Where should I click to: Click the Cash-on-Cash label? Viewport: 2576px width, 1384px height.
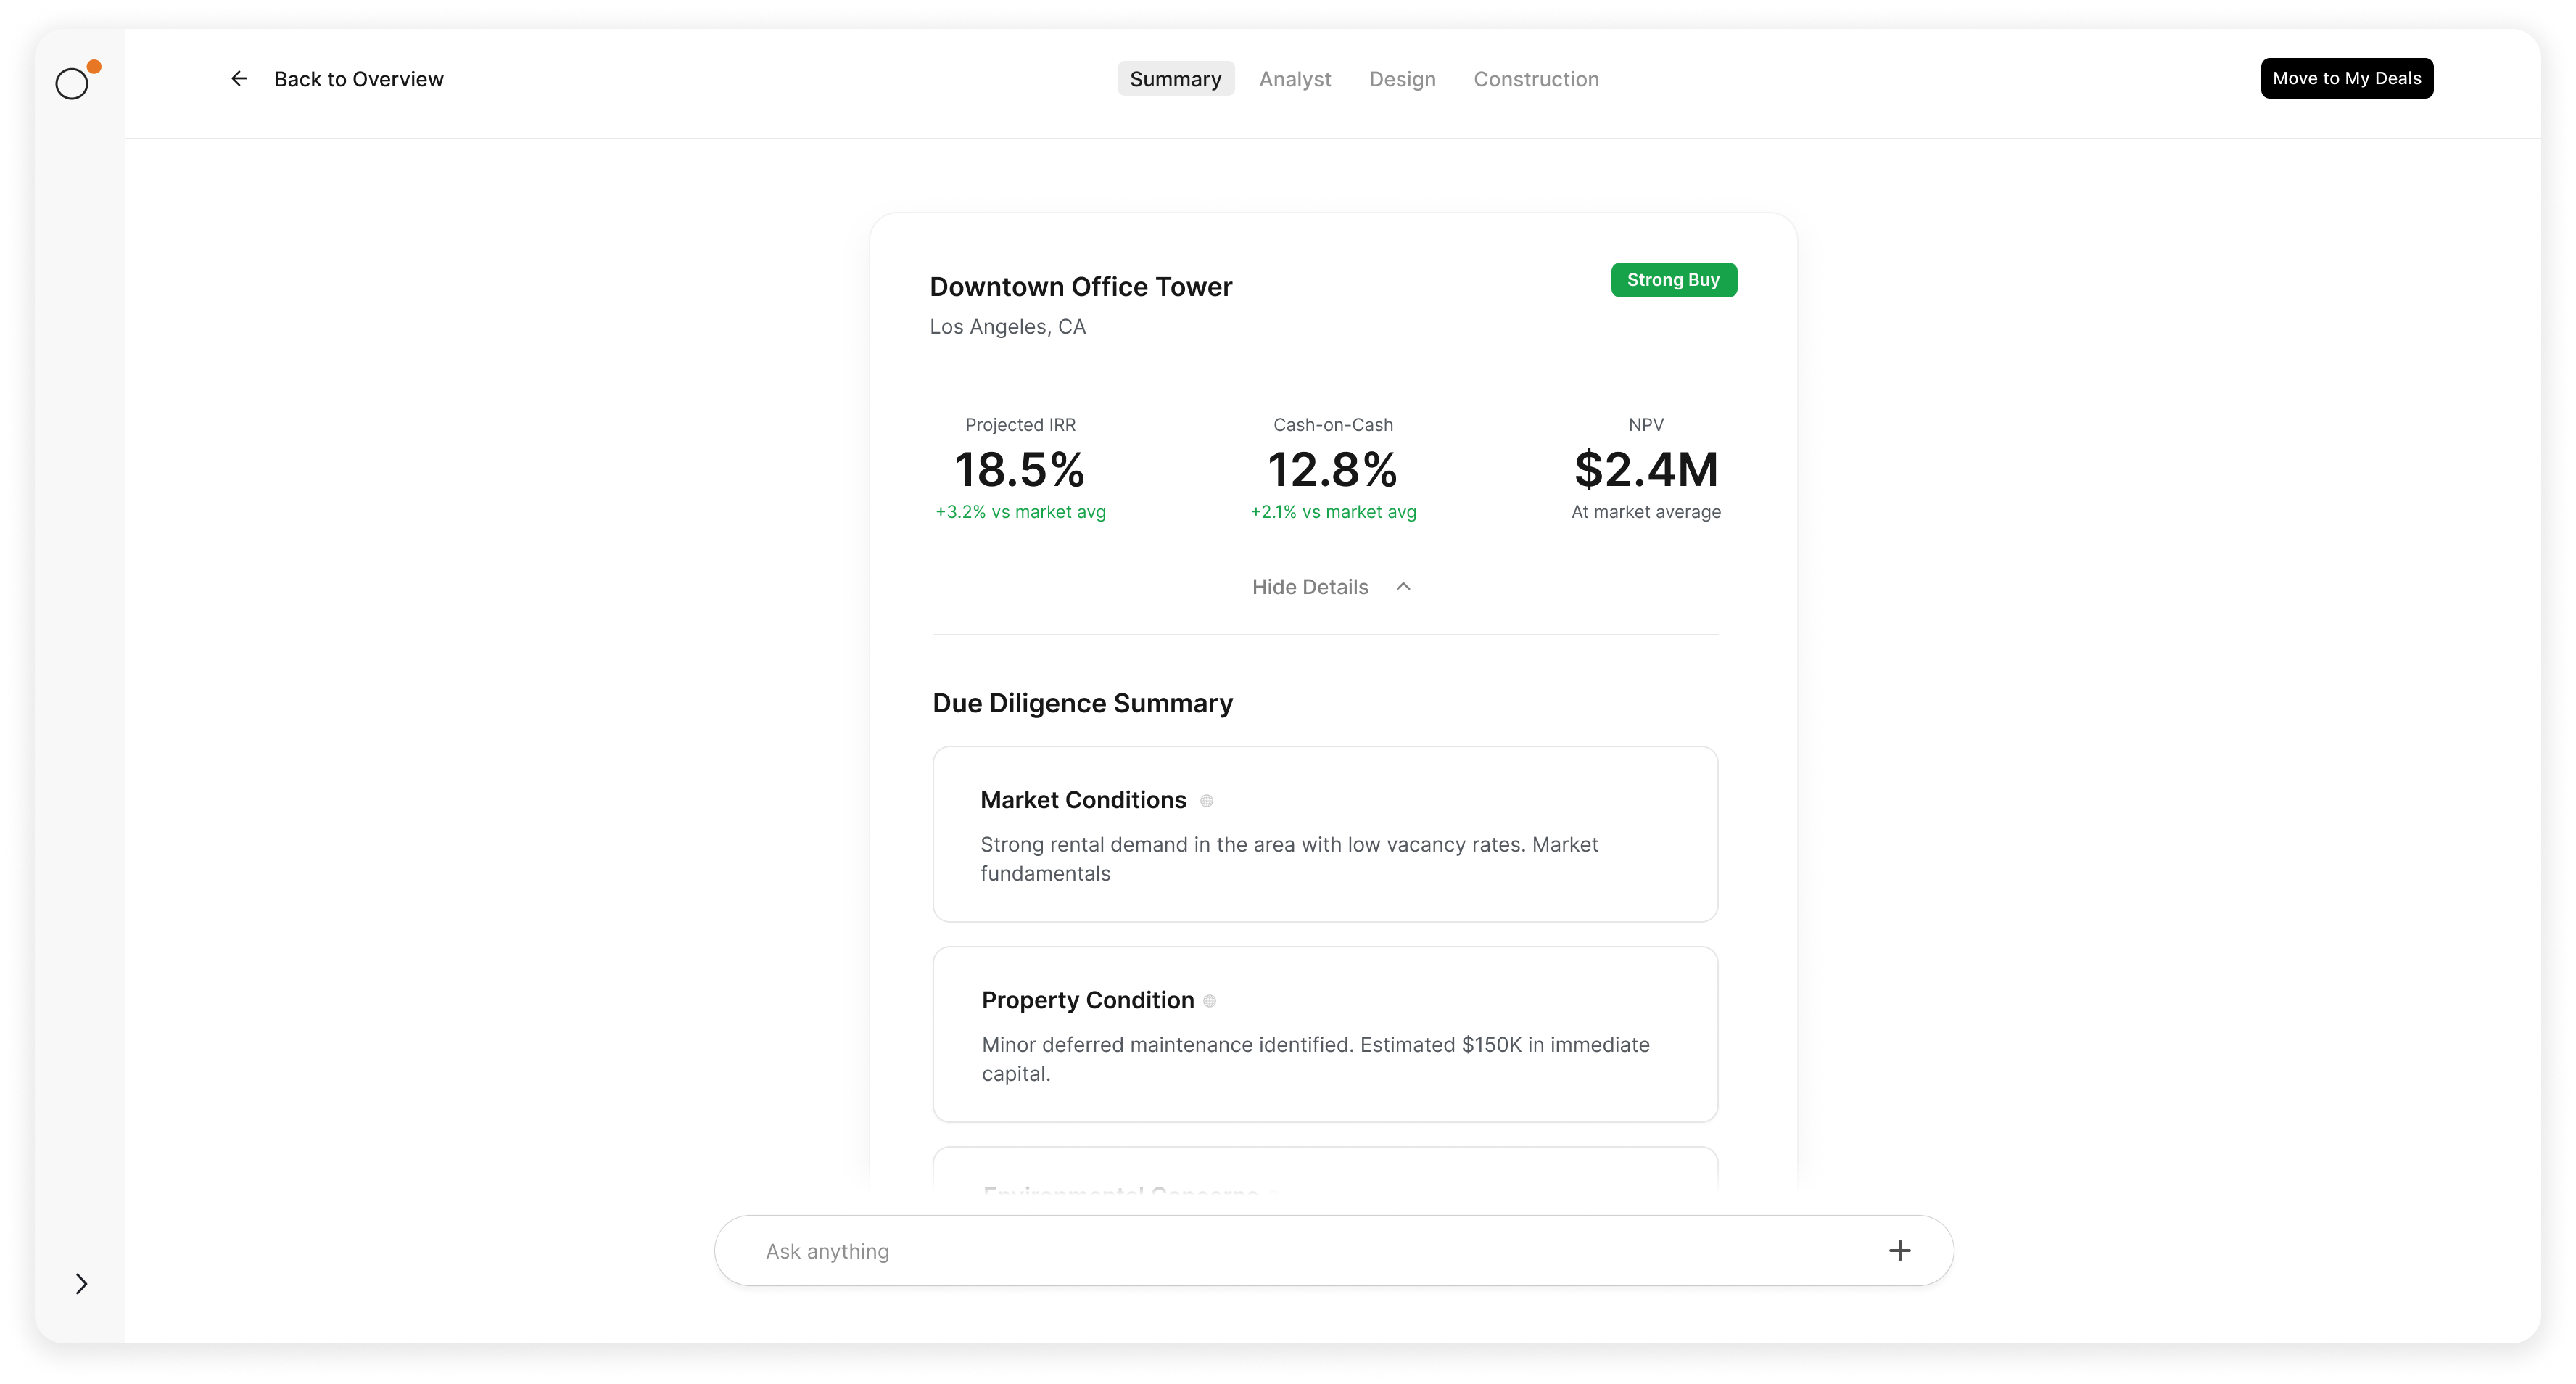coord(1333,425)
